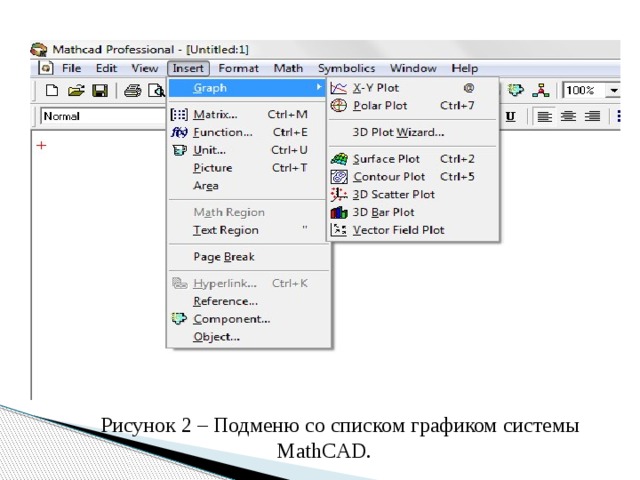
Task: Align text left in toolbar
Action: (544, 117)
